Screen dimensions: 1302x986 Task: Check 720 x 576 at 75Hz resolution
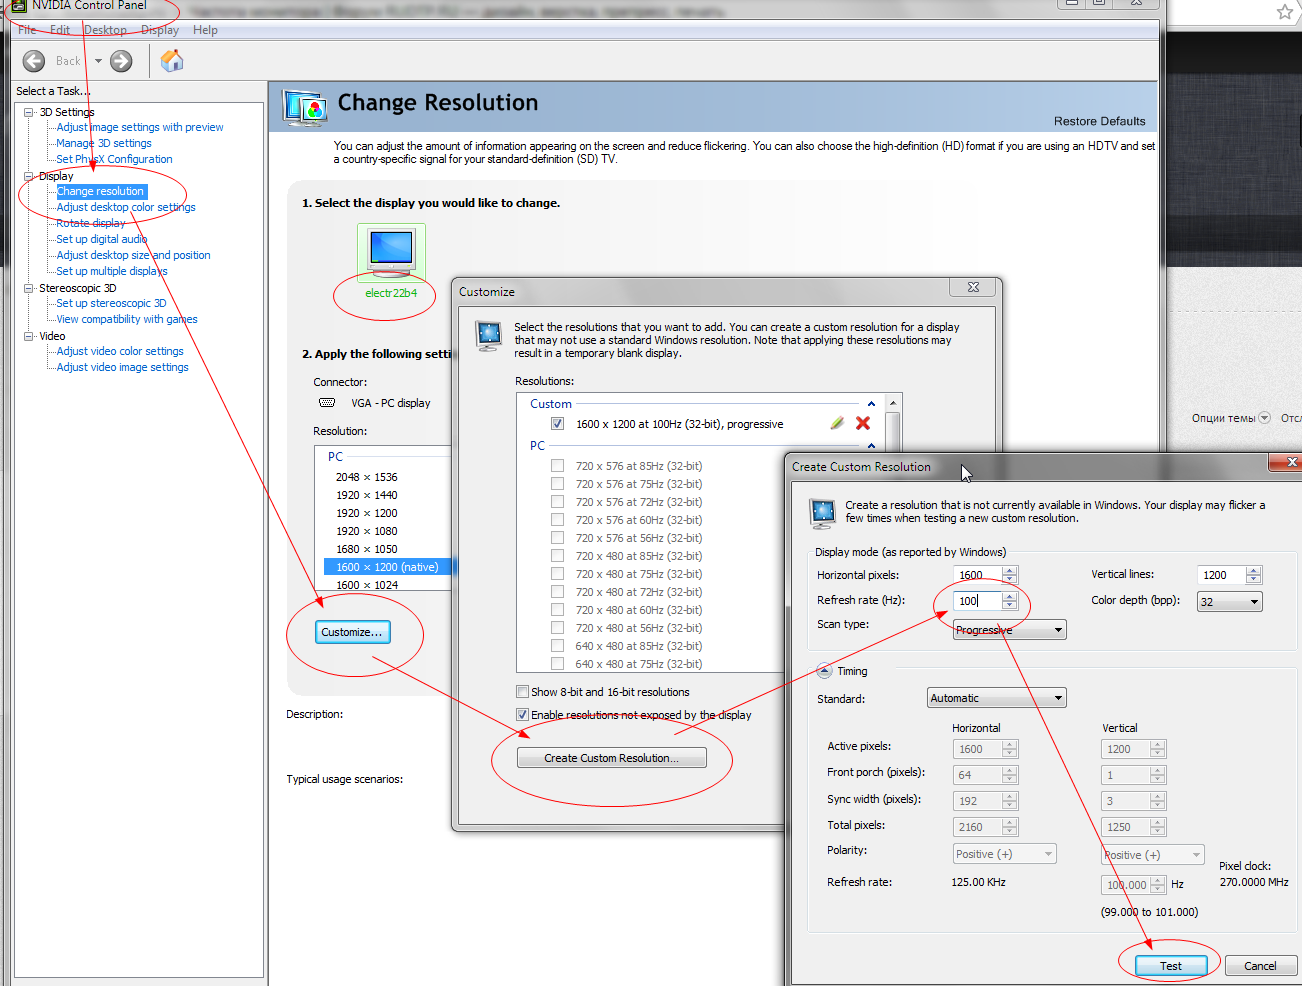click(x=557, y=484)
